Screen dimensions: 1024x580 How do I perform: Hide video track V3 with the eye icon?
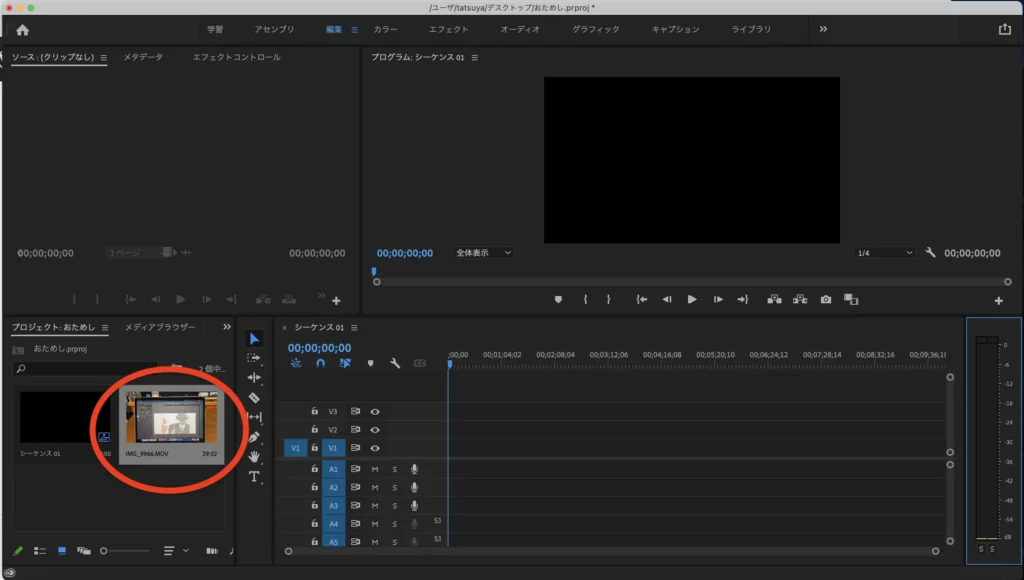click(375, 411)
